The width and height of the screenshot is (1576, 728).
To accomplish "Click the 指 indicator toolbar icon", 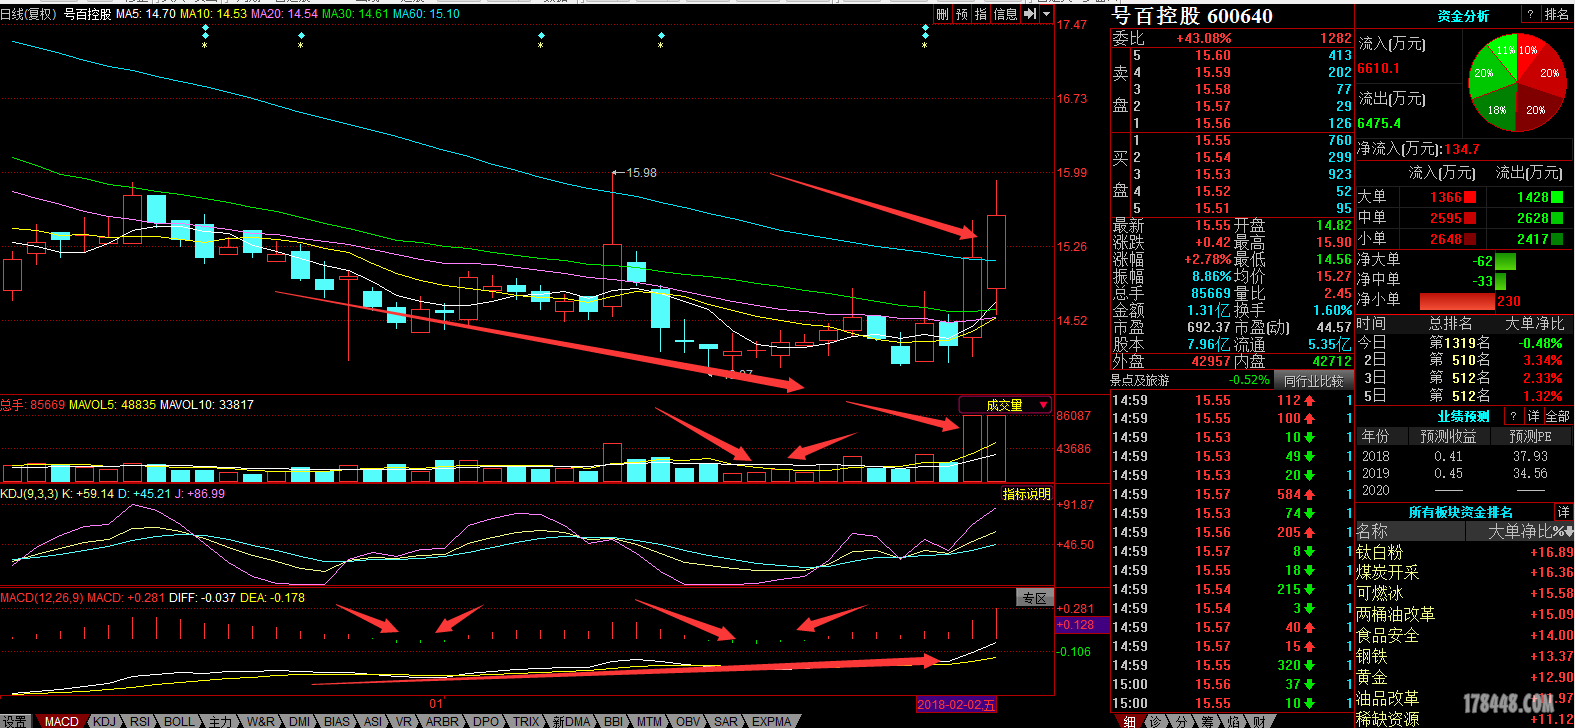I will click(981, 14).
